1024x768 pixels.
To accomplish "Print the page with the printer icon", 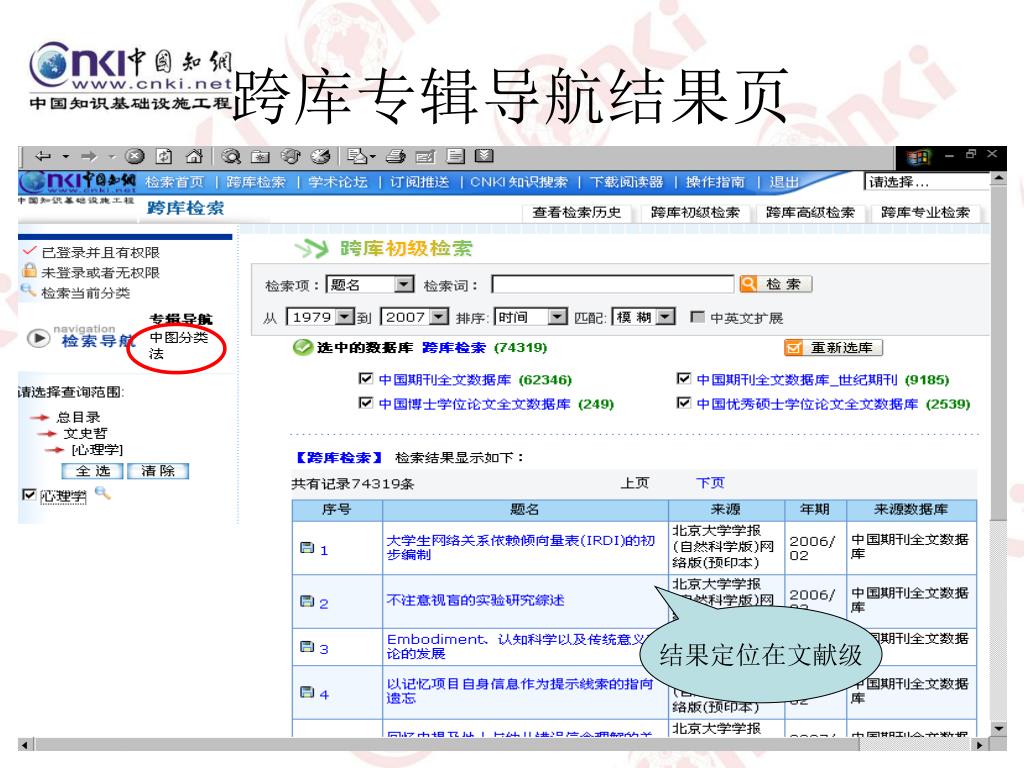I will [395, 156].
